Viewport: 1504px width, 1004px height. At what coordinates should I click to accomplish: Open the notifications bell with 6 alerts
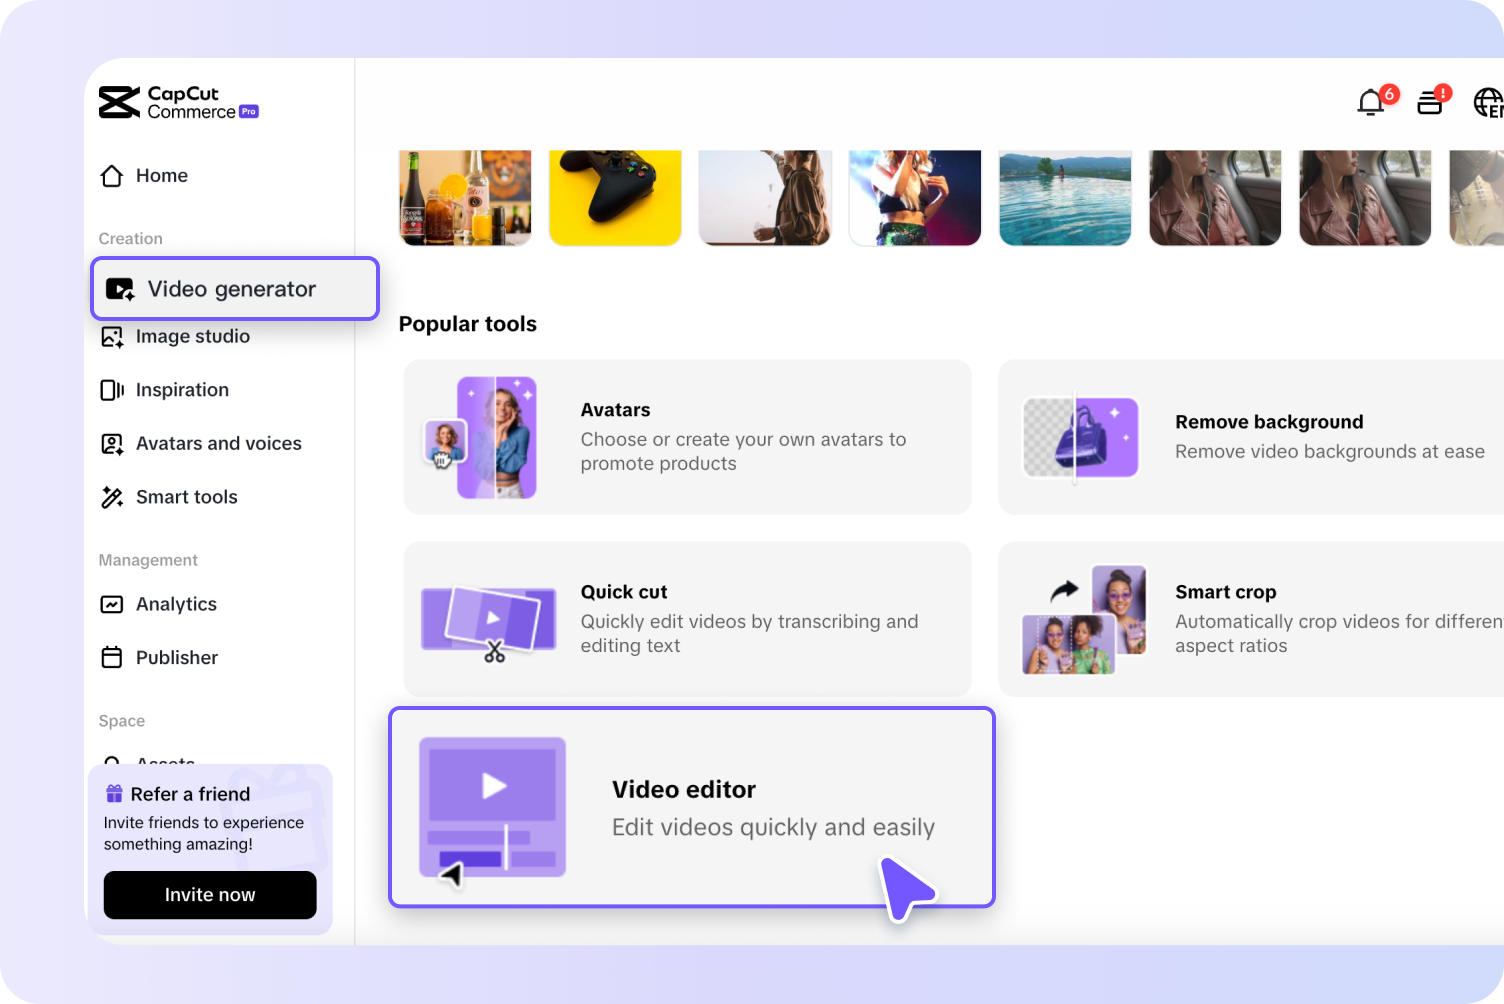point(1371,103)
